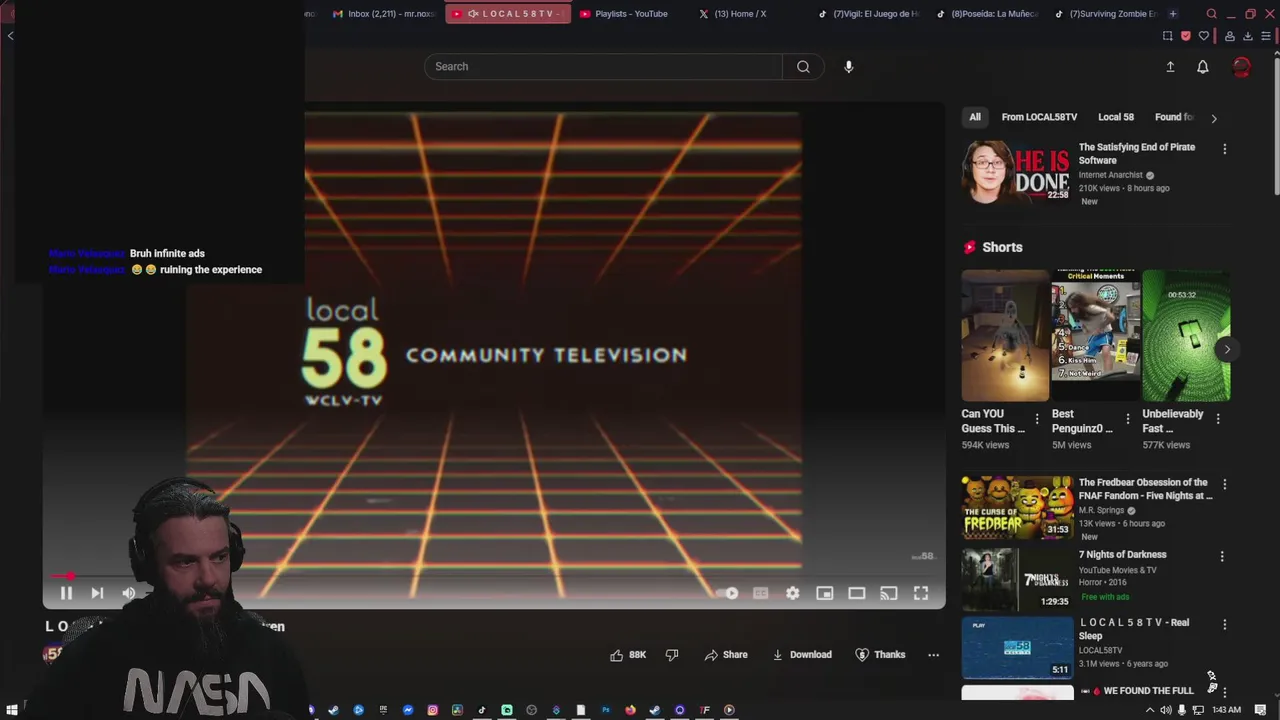Show more Shorts with the arrow
Screen dimensions: 1280x720
pos(1227,349)
